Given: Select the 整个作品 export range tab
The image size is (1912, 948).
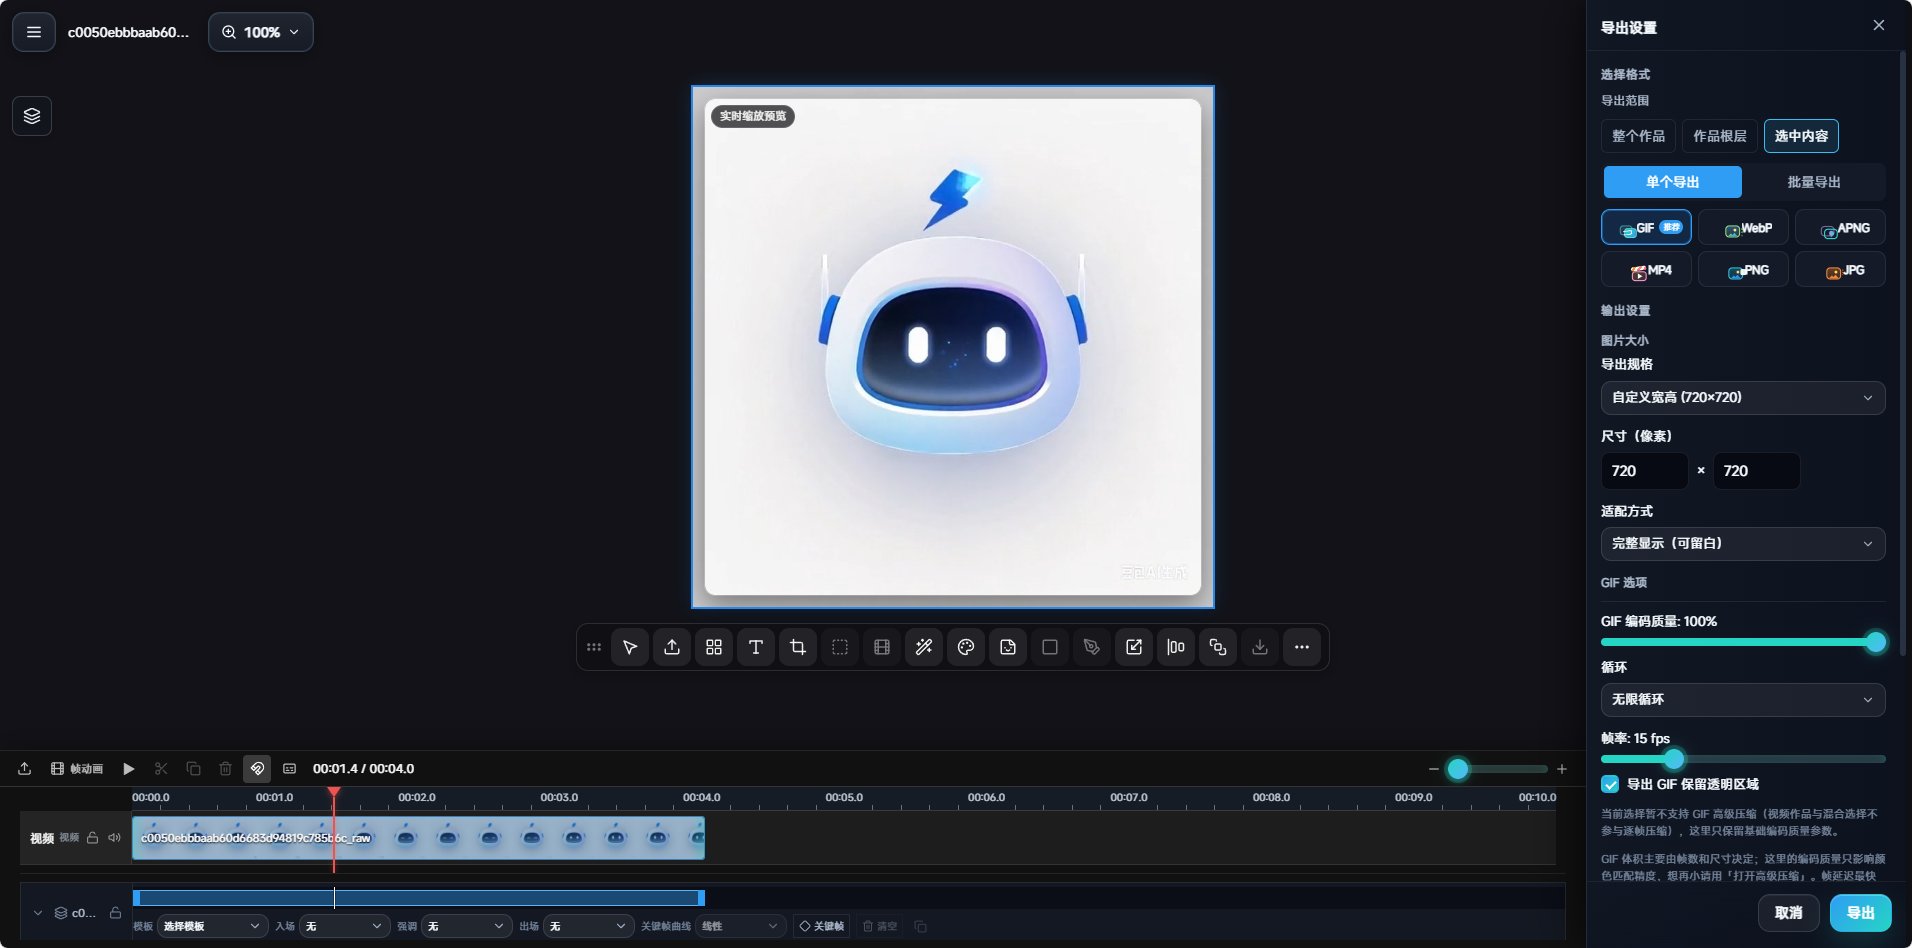Looking at the screenshot, I should pyautogui.click(x=1638, y=136).
